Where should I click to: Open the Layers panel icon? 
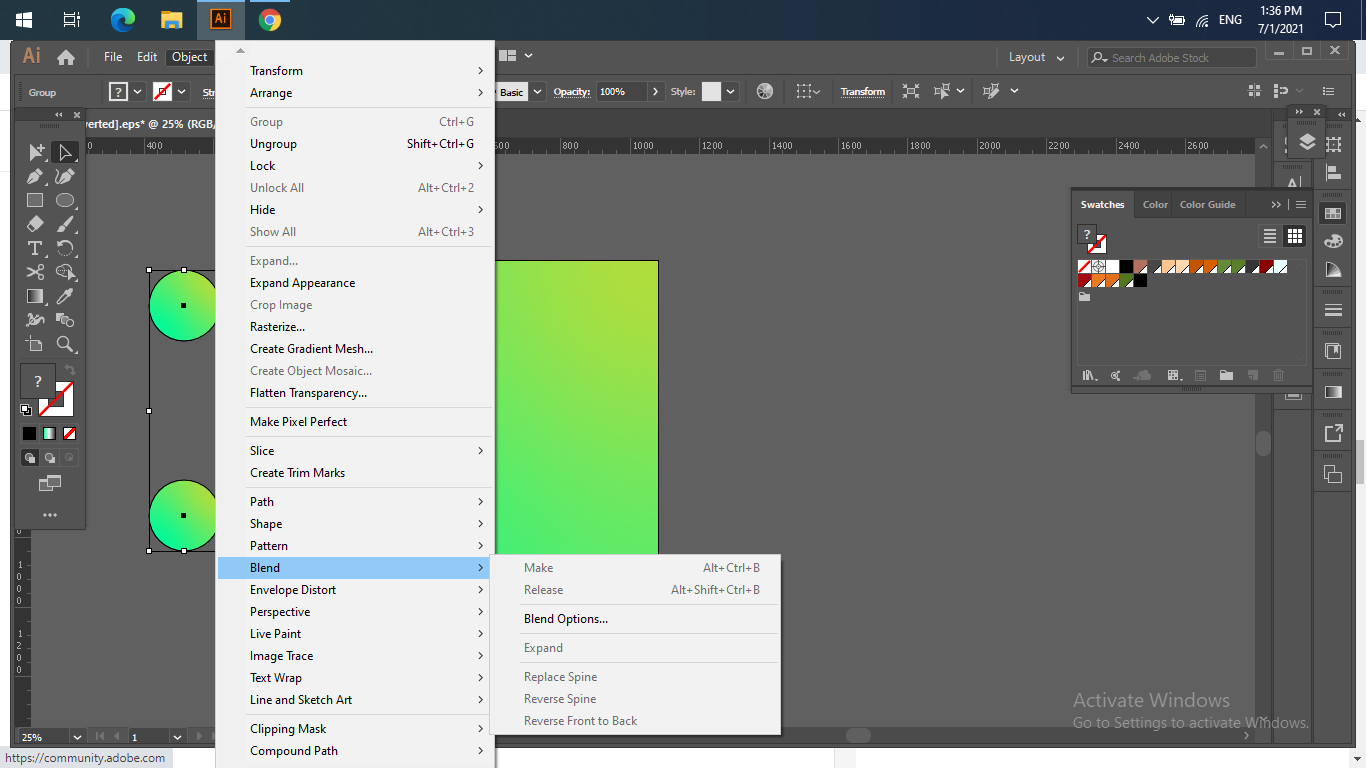point(1306,139)
